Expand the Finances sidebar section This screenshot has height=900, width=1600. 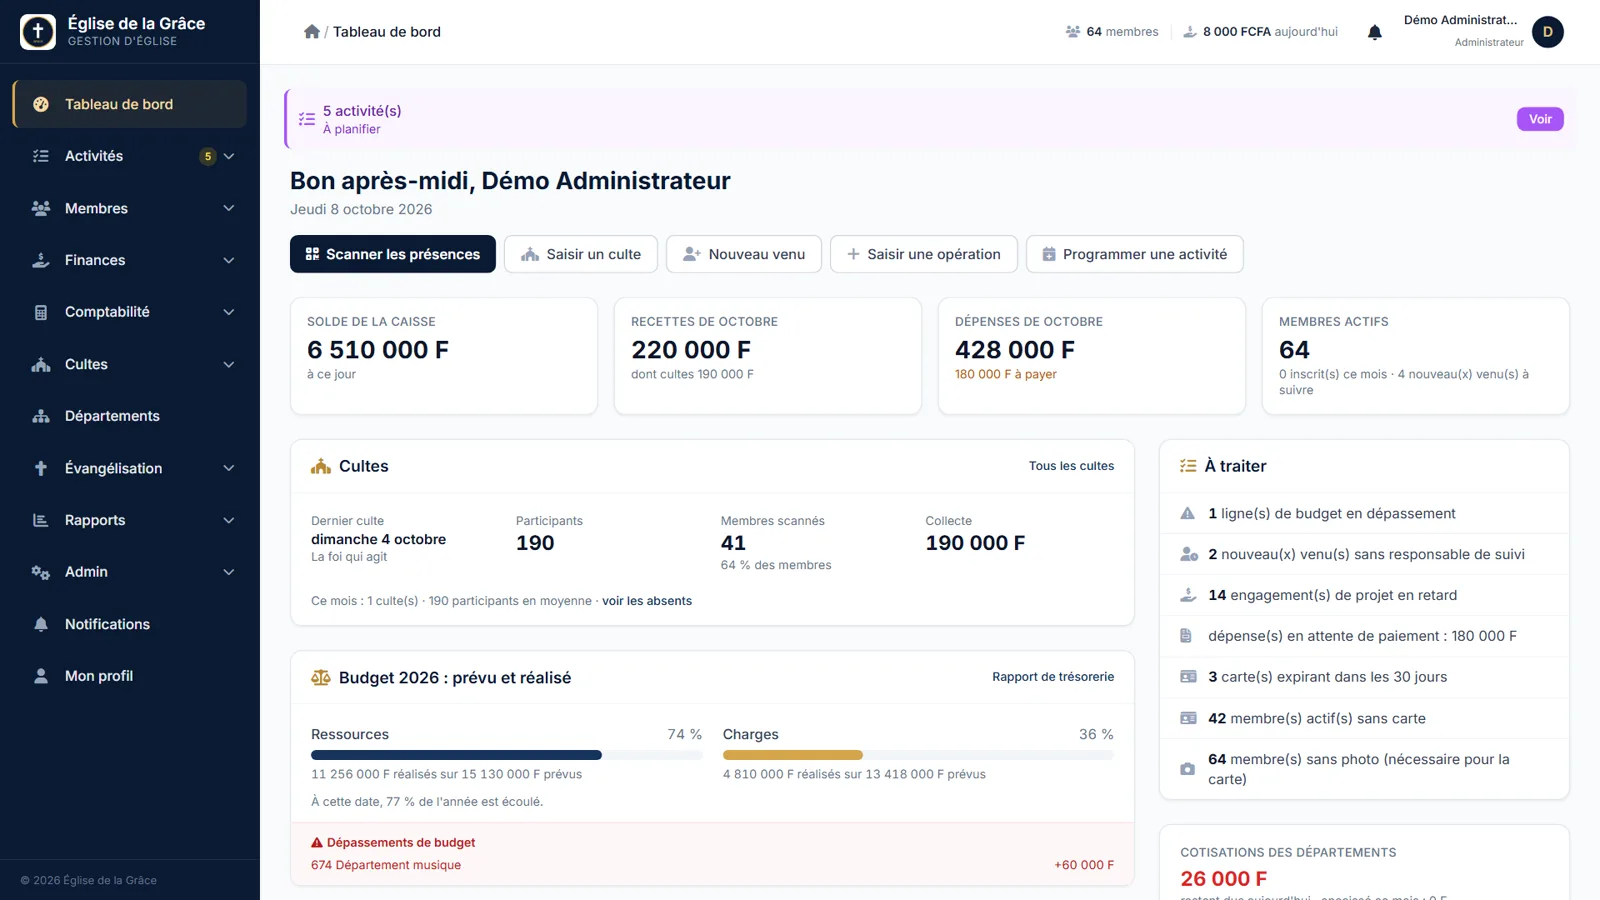[x=130, y=260]
